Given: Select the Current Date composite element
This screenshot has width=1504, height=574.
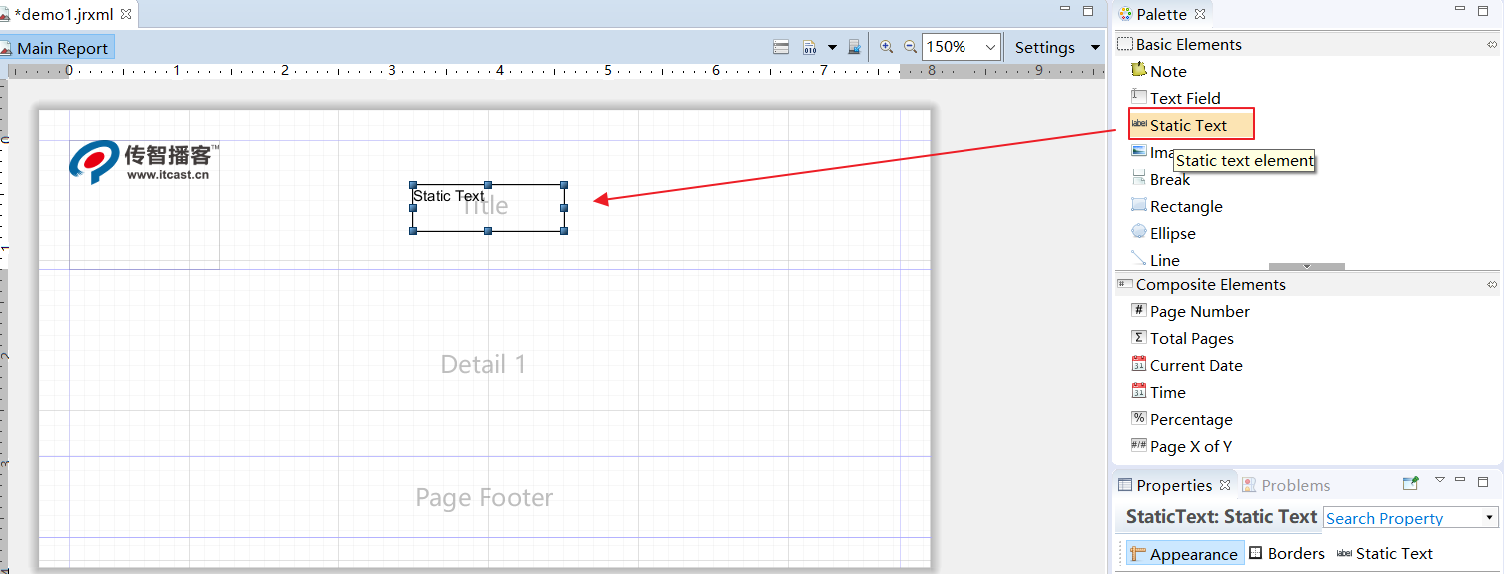Looking at the screenshot, I should coord(1187,365).
